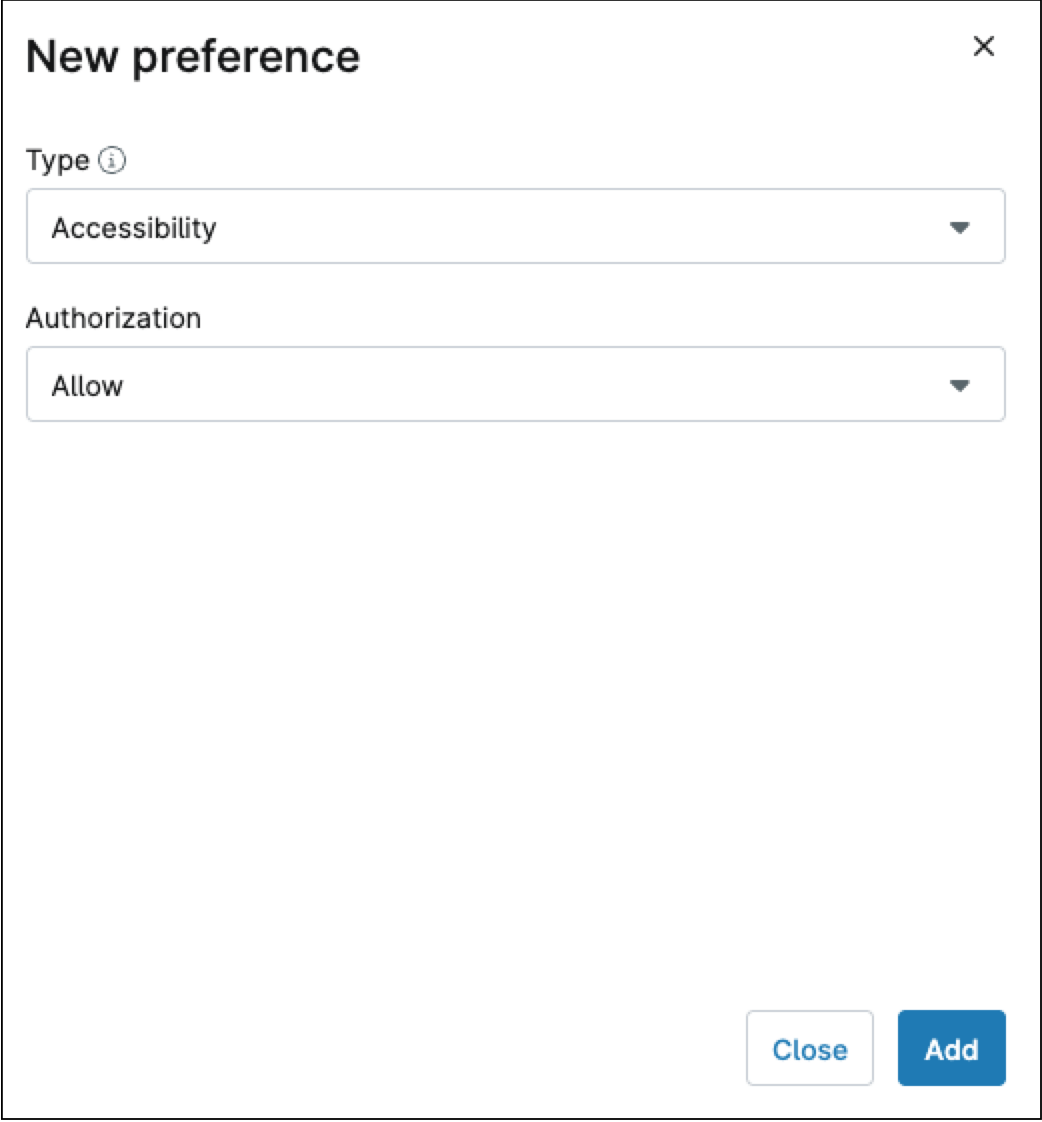This screenshot has width=1042, height=1122.
Task: Click the dropdown arrow on the Authorization field
Action: (x=962, y=384)
